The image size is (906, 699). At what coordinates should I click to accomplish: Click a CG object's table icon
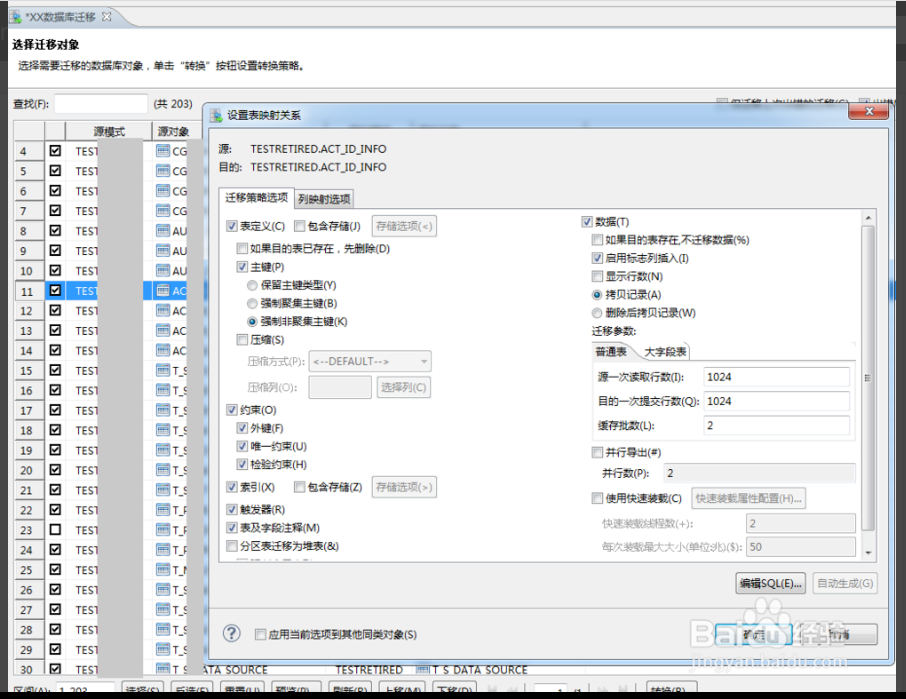(164, 150)
